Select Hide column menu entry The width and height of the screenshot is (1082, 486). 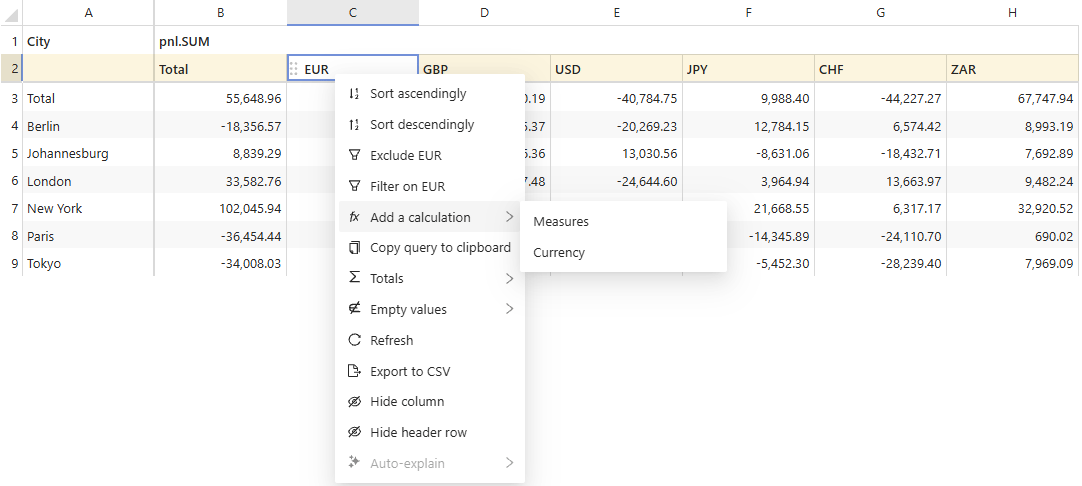pyautogui.click(x=430, y=402)
